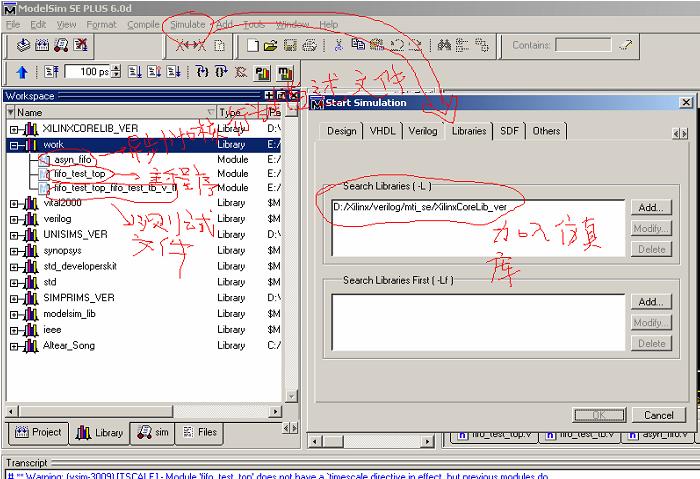Screen dimensions: 700x479
Task: Click the Workspace pane plus zoom icon
Action: pos(269,96)
